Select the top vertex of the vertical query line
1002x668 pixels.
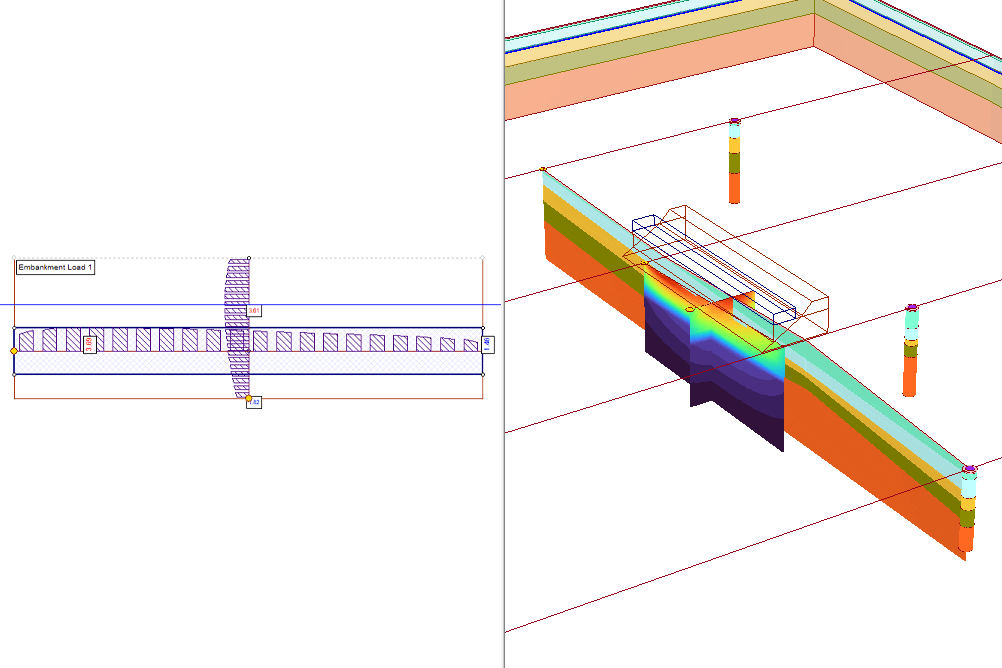(x=249, y=258)
